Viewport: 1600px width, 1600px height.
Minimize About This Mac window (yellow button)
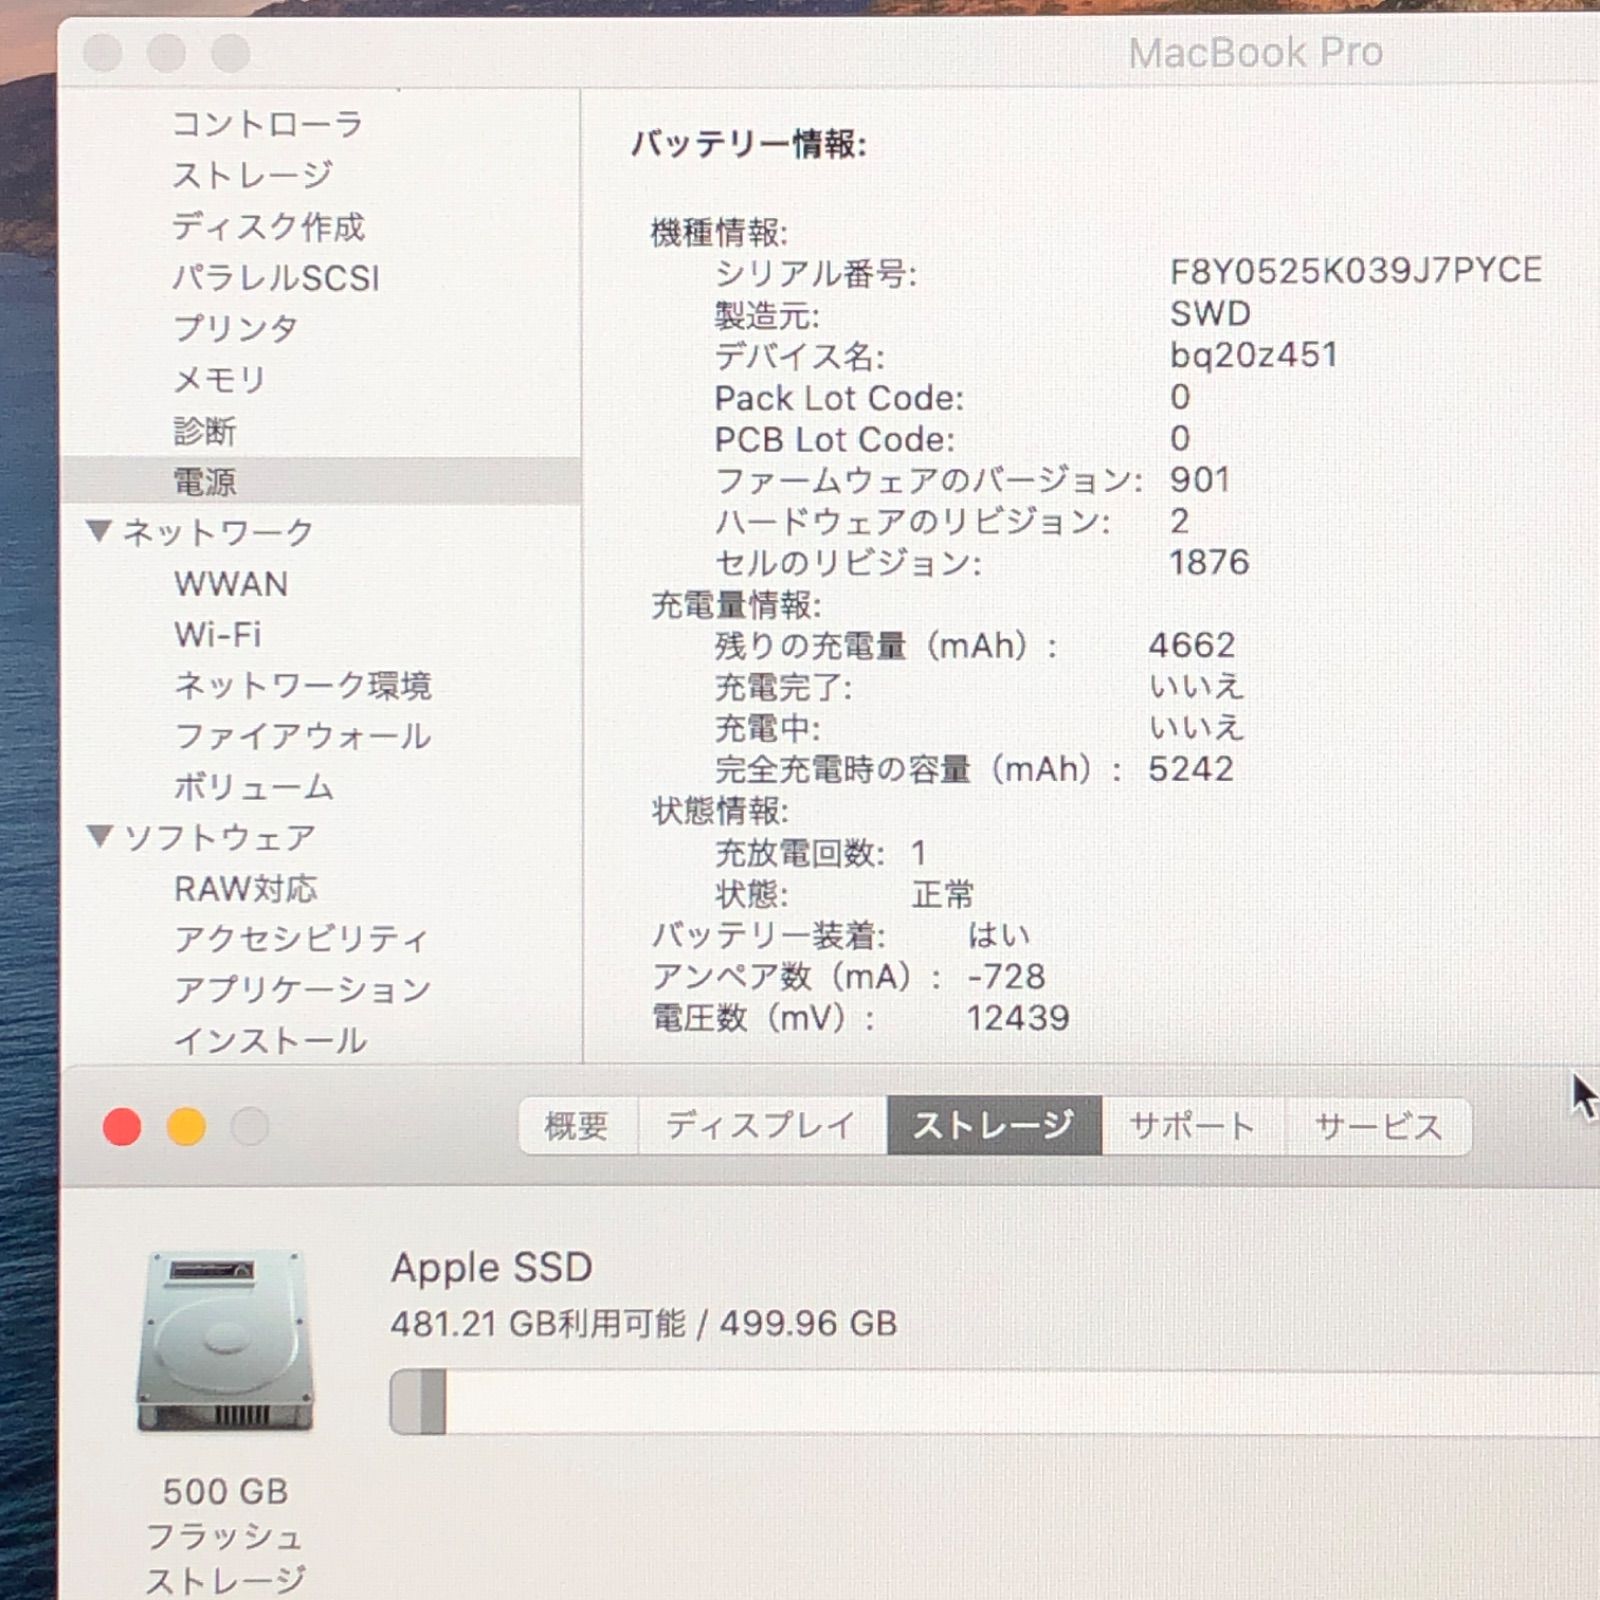tap(186, 1127)
